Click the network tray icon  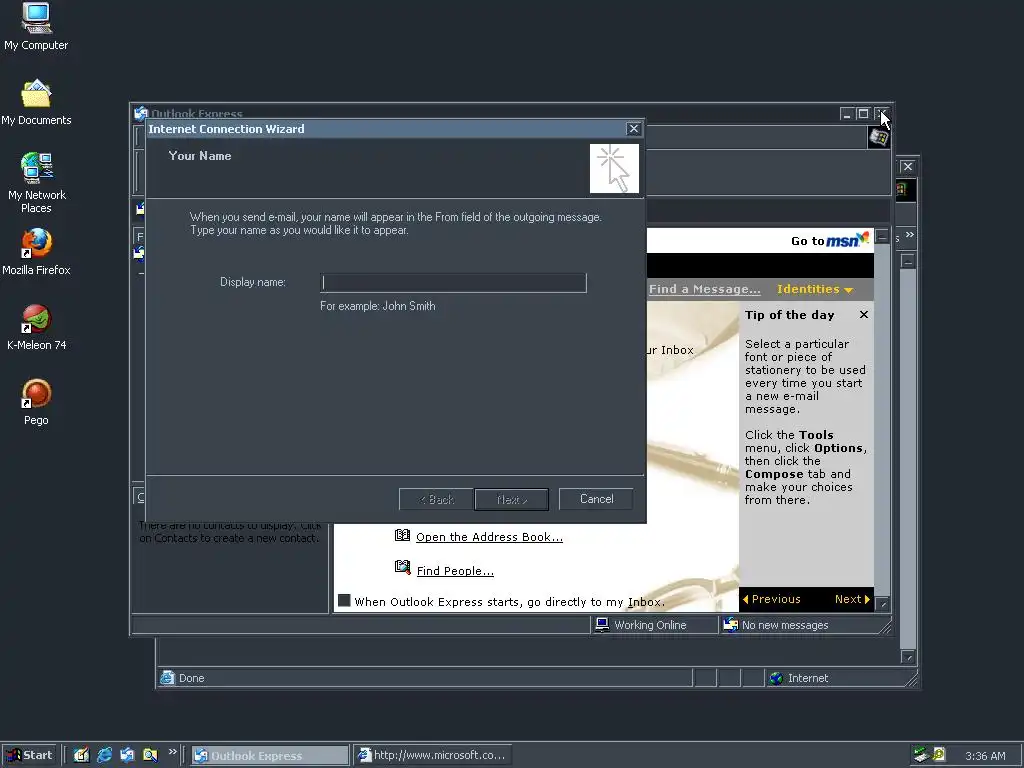[921, 755]
